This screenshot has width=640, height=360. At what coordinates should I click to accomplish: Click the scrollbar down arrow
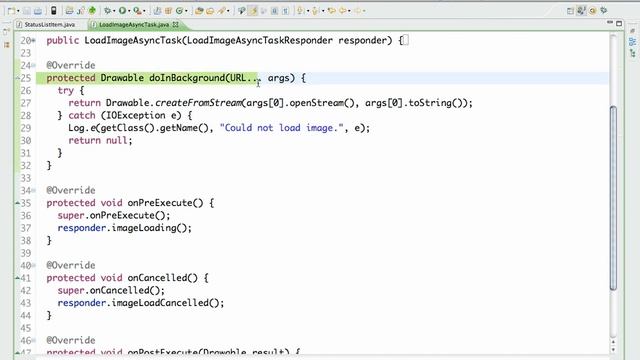tap(613, 350)
